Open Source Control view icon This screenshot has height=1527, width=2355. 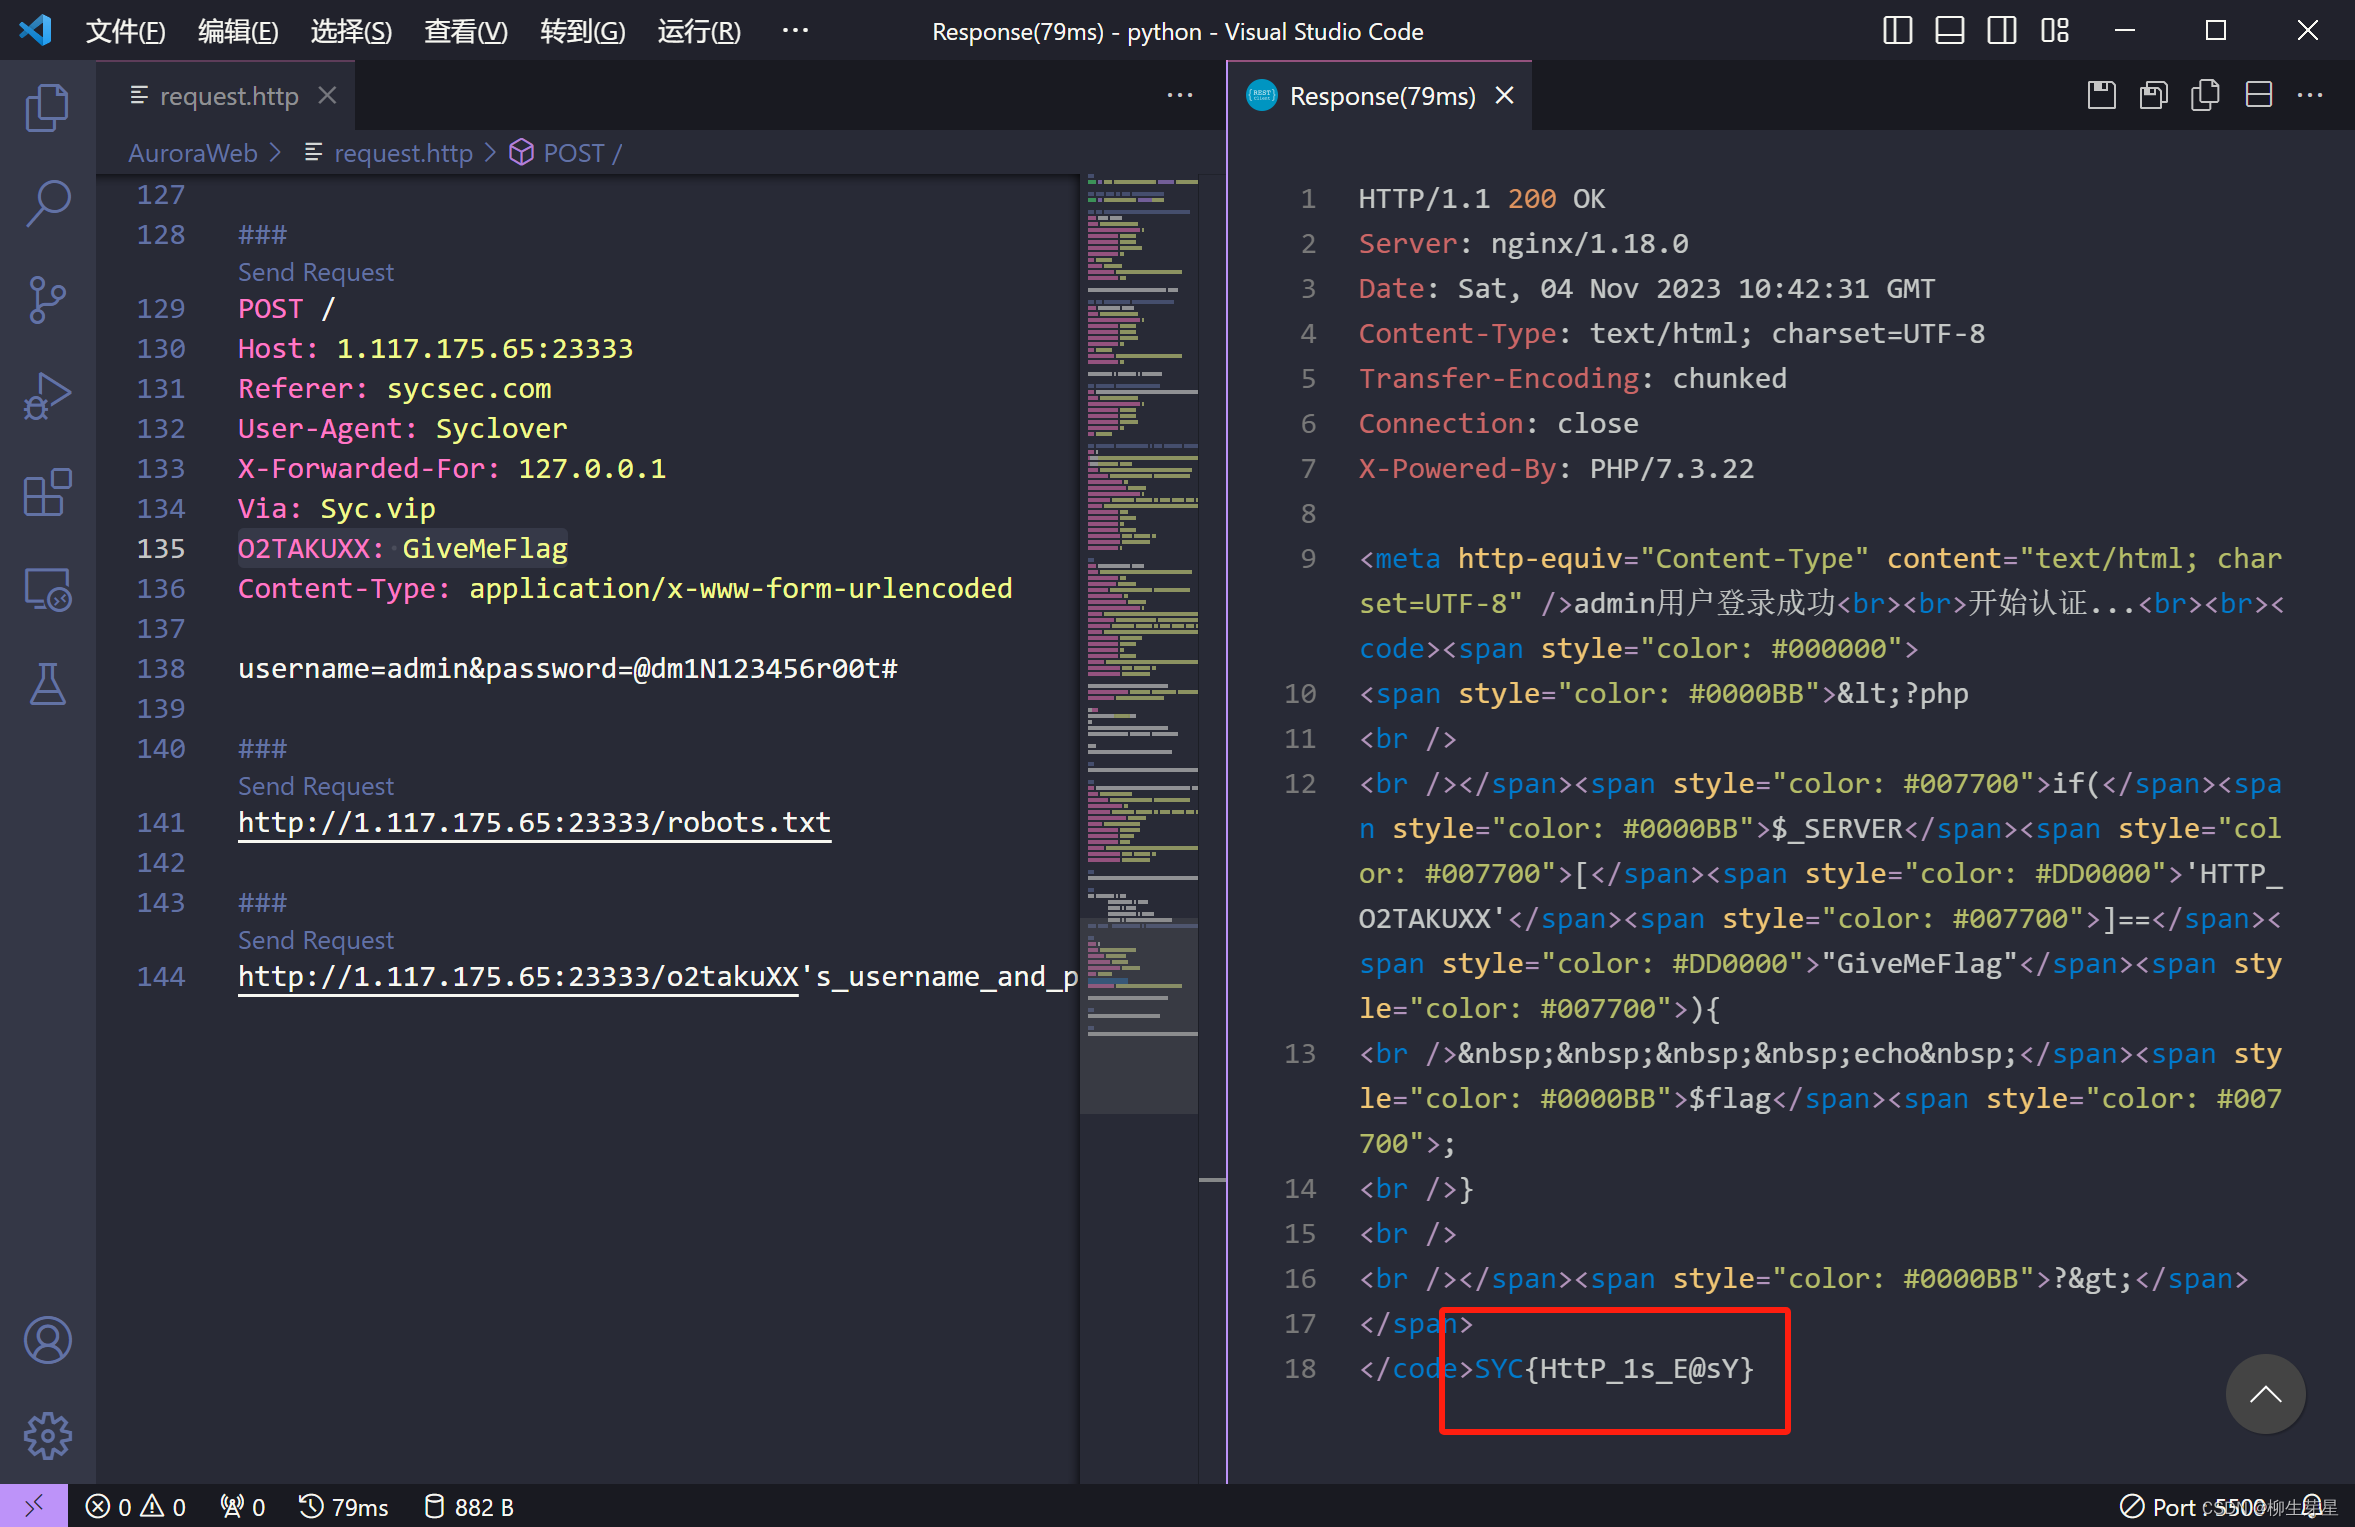click(x=47, y=299)
